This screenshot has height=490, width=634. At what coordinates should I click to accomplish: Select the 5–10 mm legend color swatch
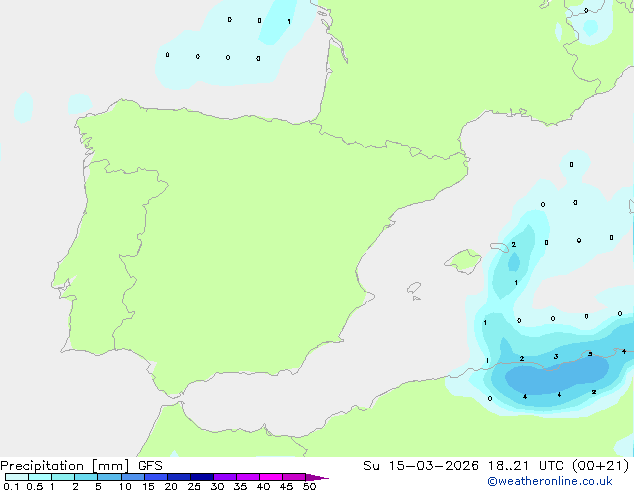point(110,477)
